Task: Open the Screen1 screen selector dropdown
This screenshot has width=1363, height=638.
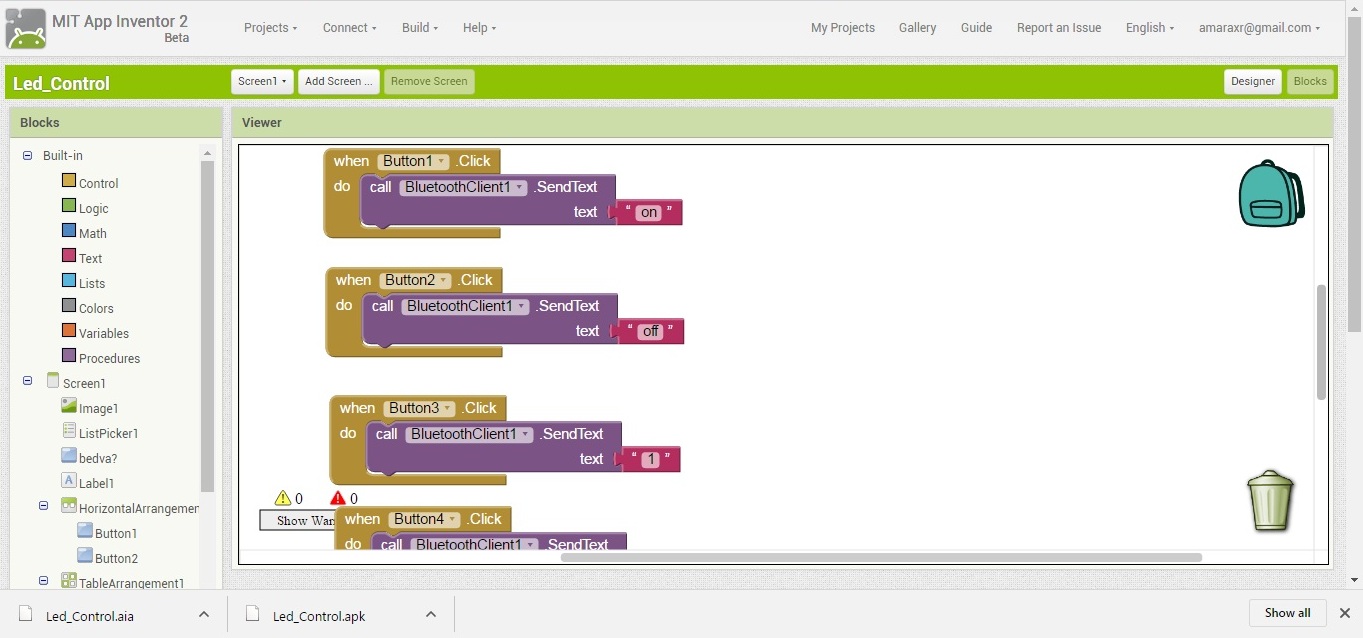Action: (262, 82)
